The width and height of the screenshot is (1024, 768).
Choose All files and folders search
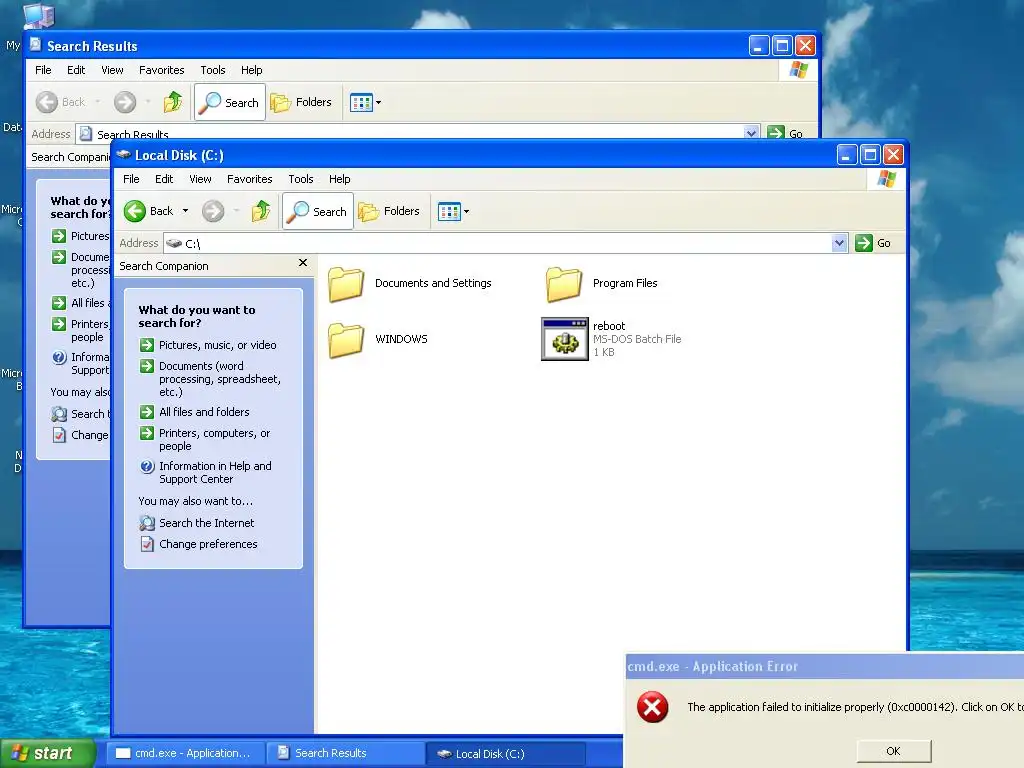(204, 412)
